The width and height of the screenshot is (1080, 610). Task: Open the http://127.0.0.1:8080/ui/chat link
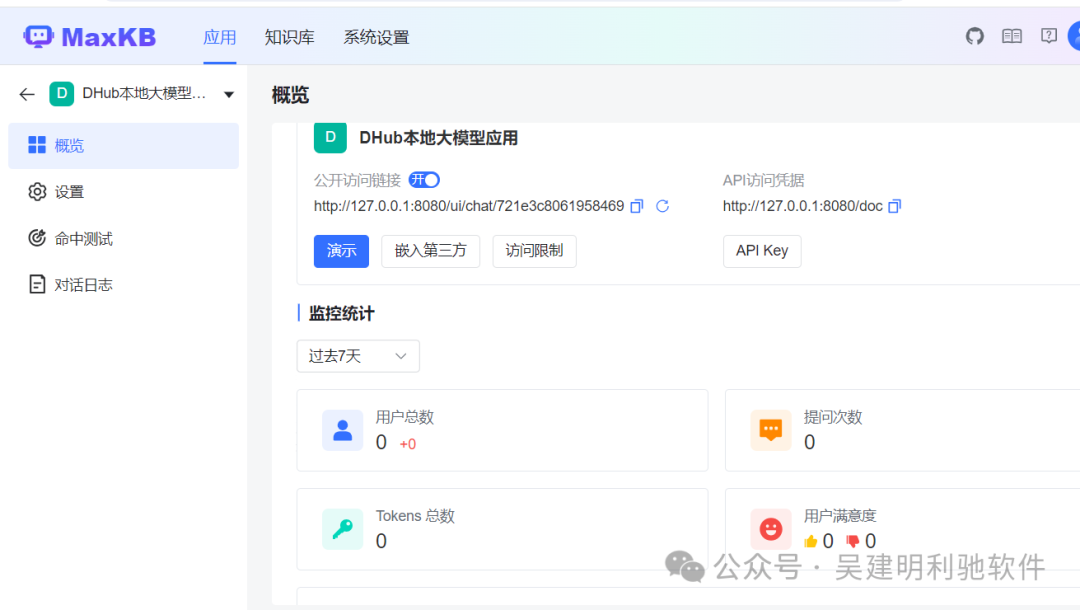click(469, 206)
